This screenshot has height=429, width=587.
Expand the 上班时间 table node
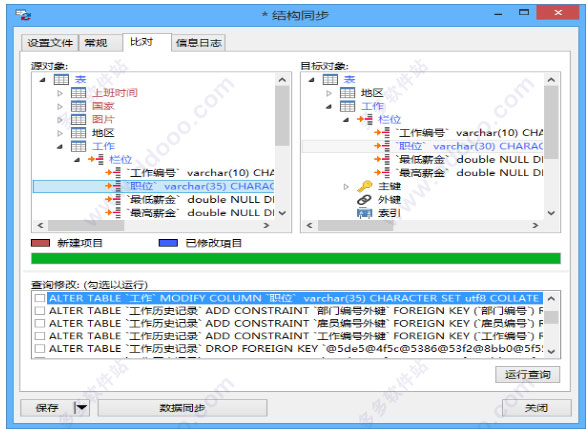tap(60, 93)
